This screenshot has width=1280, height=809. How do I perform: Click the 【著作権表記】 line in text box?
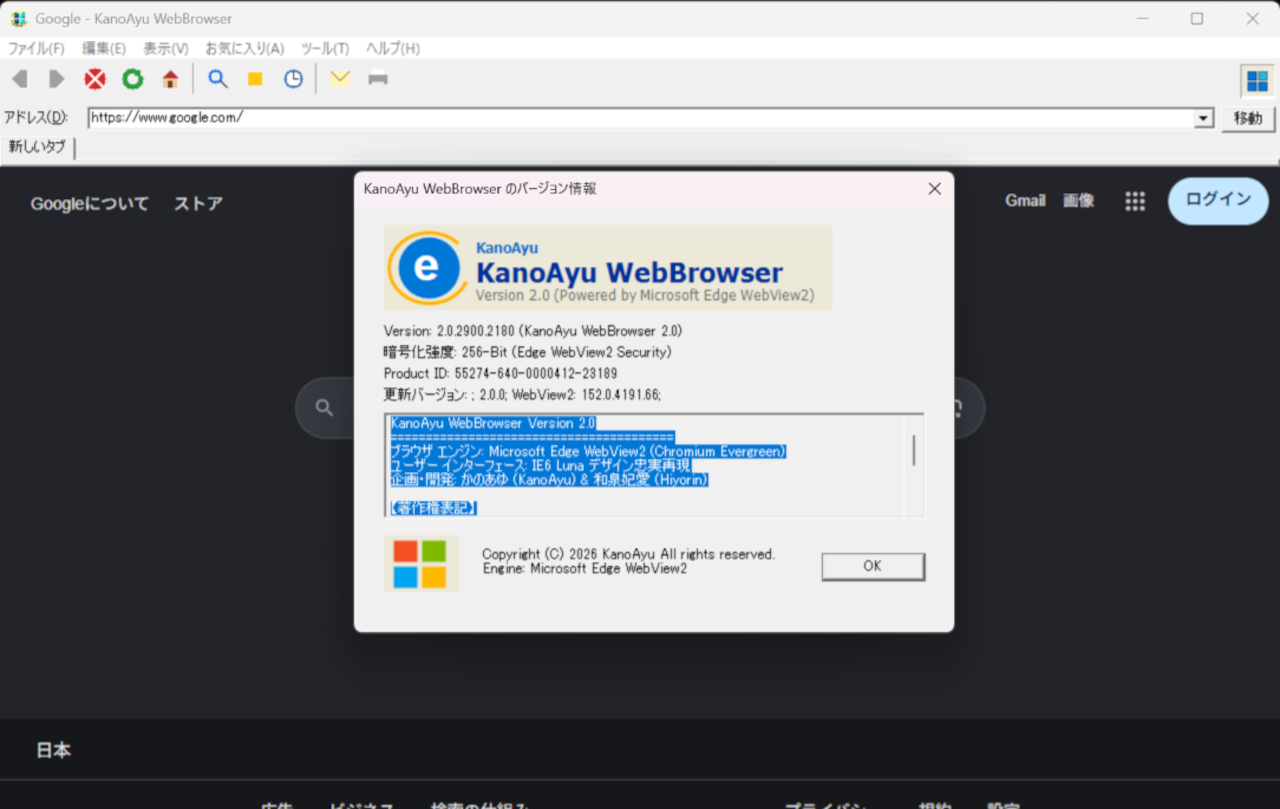point(434,508)
